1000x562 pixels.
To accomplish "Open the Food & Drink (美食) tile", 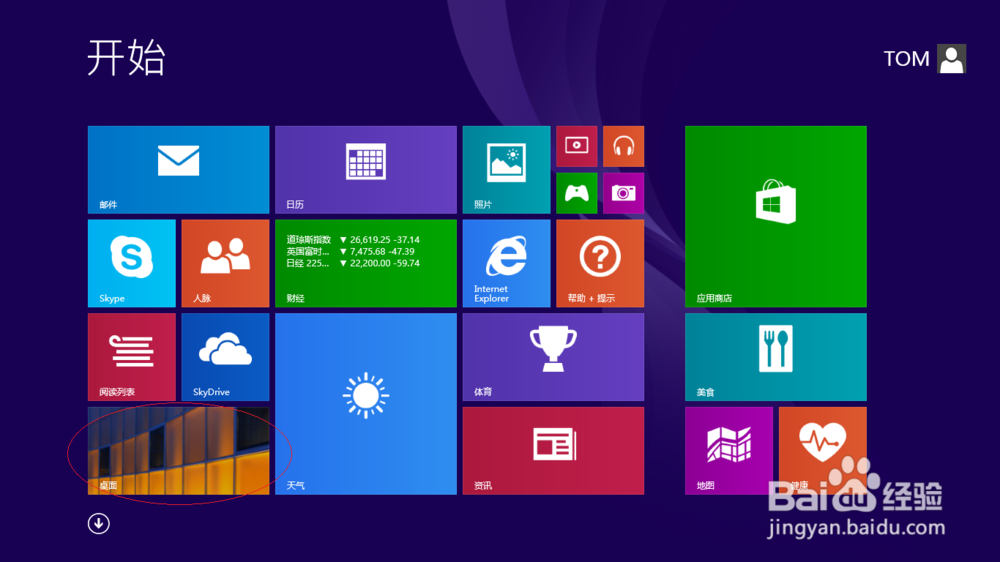I will pyautogui.click(x=776, y=357).
